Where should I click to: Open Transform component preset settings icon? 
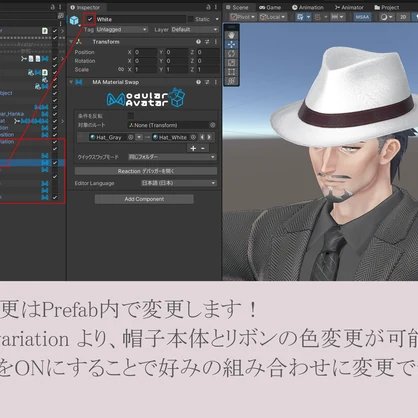point(207,42)
